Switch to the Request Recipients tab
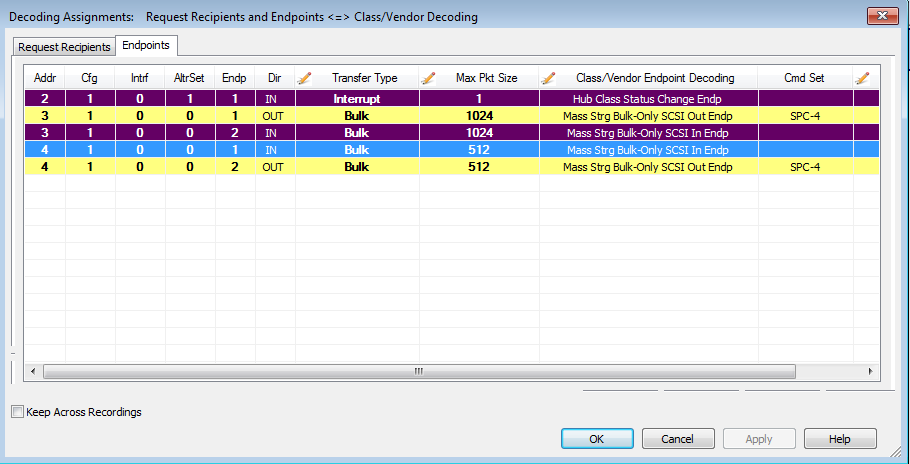This screenshot has height=464, width=910. coord(64,47)
